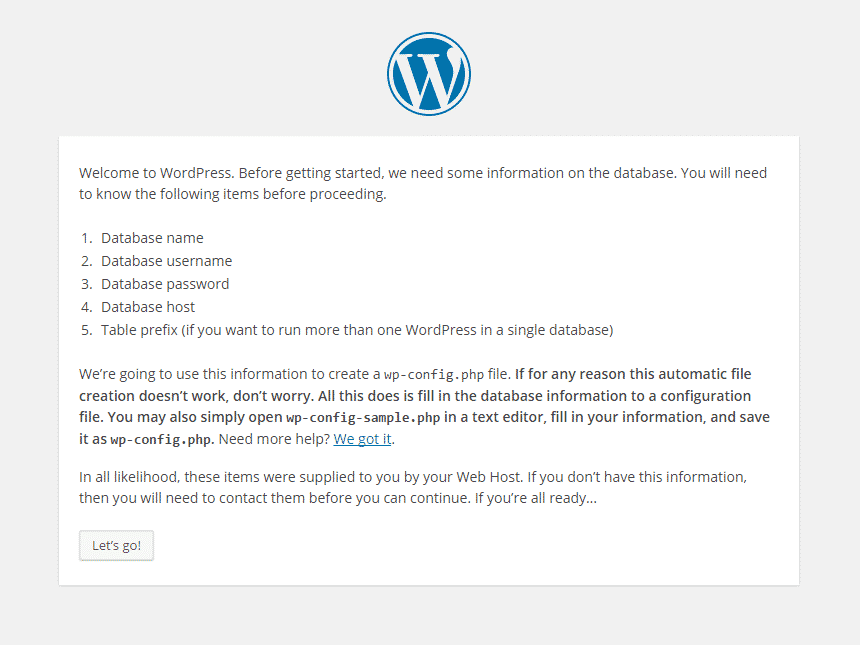This screenshot has width=860, height=645.
Task: Click the 'Database password' list entry
Action: pos(165,284)
